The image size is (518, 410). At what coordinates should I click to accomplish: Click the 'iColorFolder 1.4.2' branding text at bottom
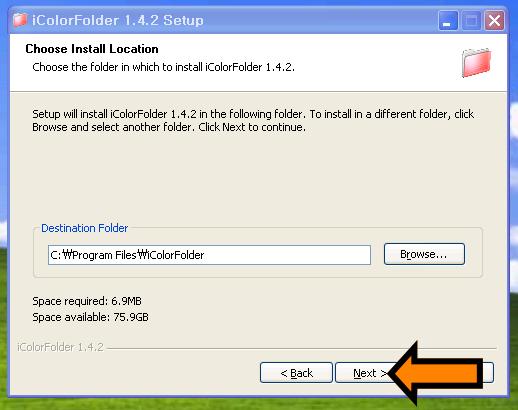coord(60,347)
